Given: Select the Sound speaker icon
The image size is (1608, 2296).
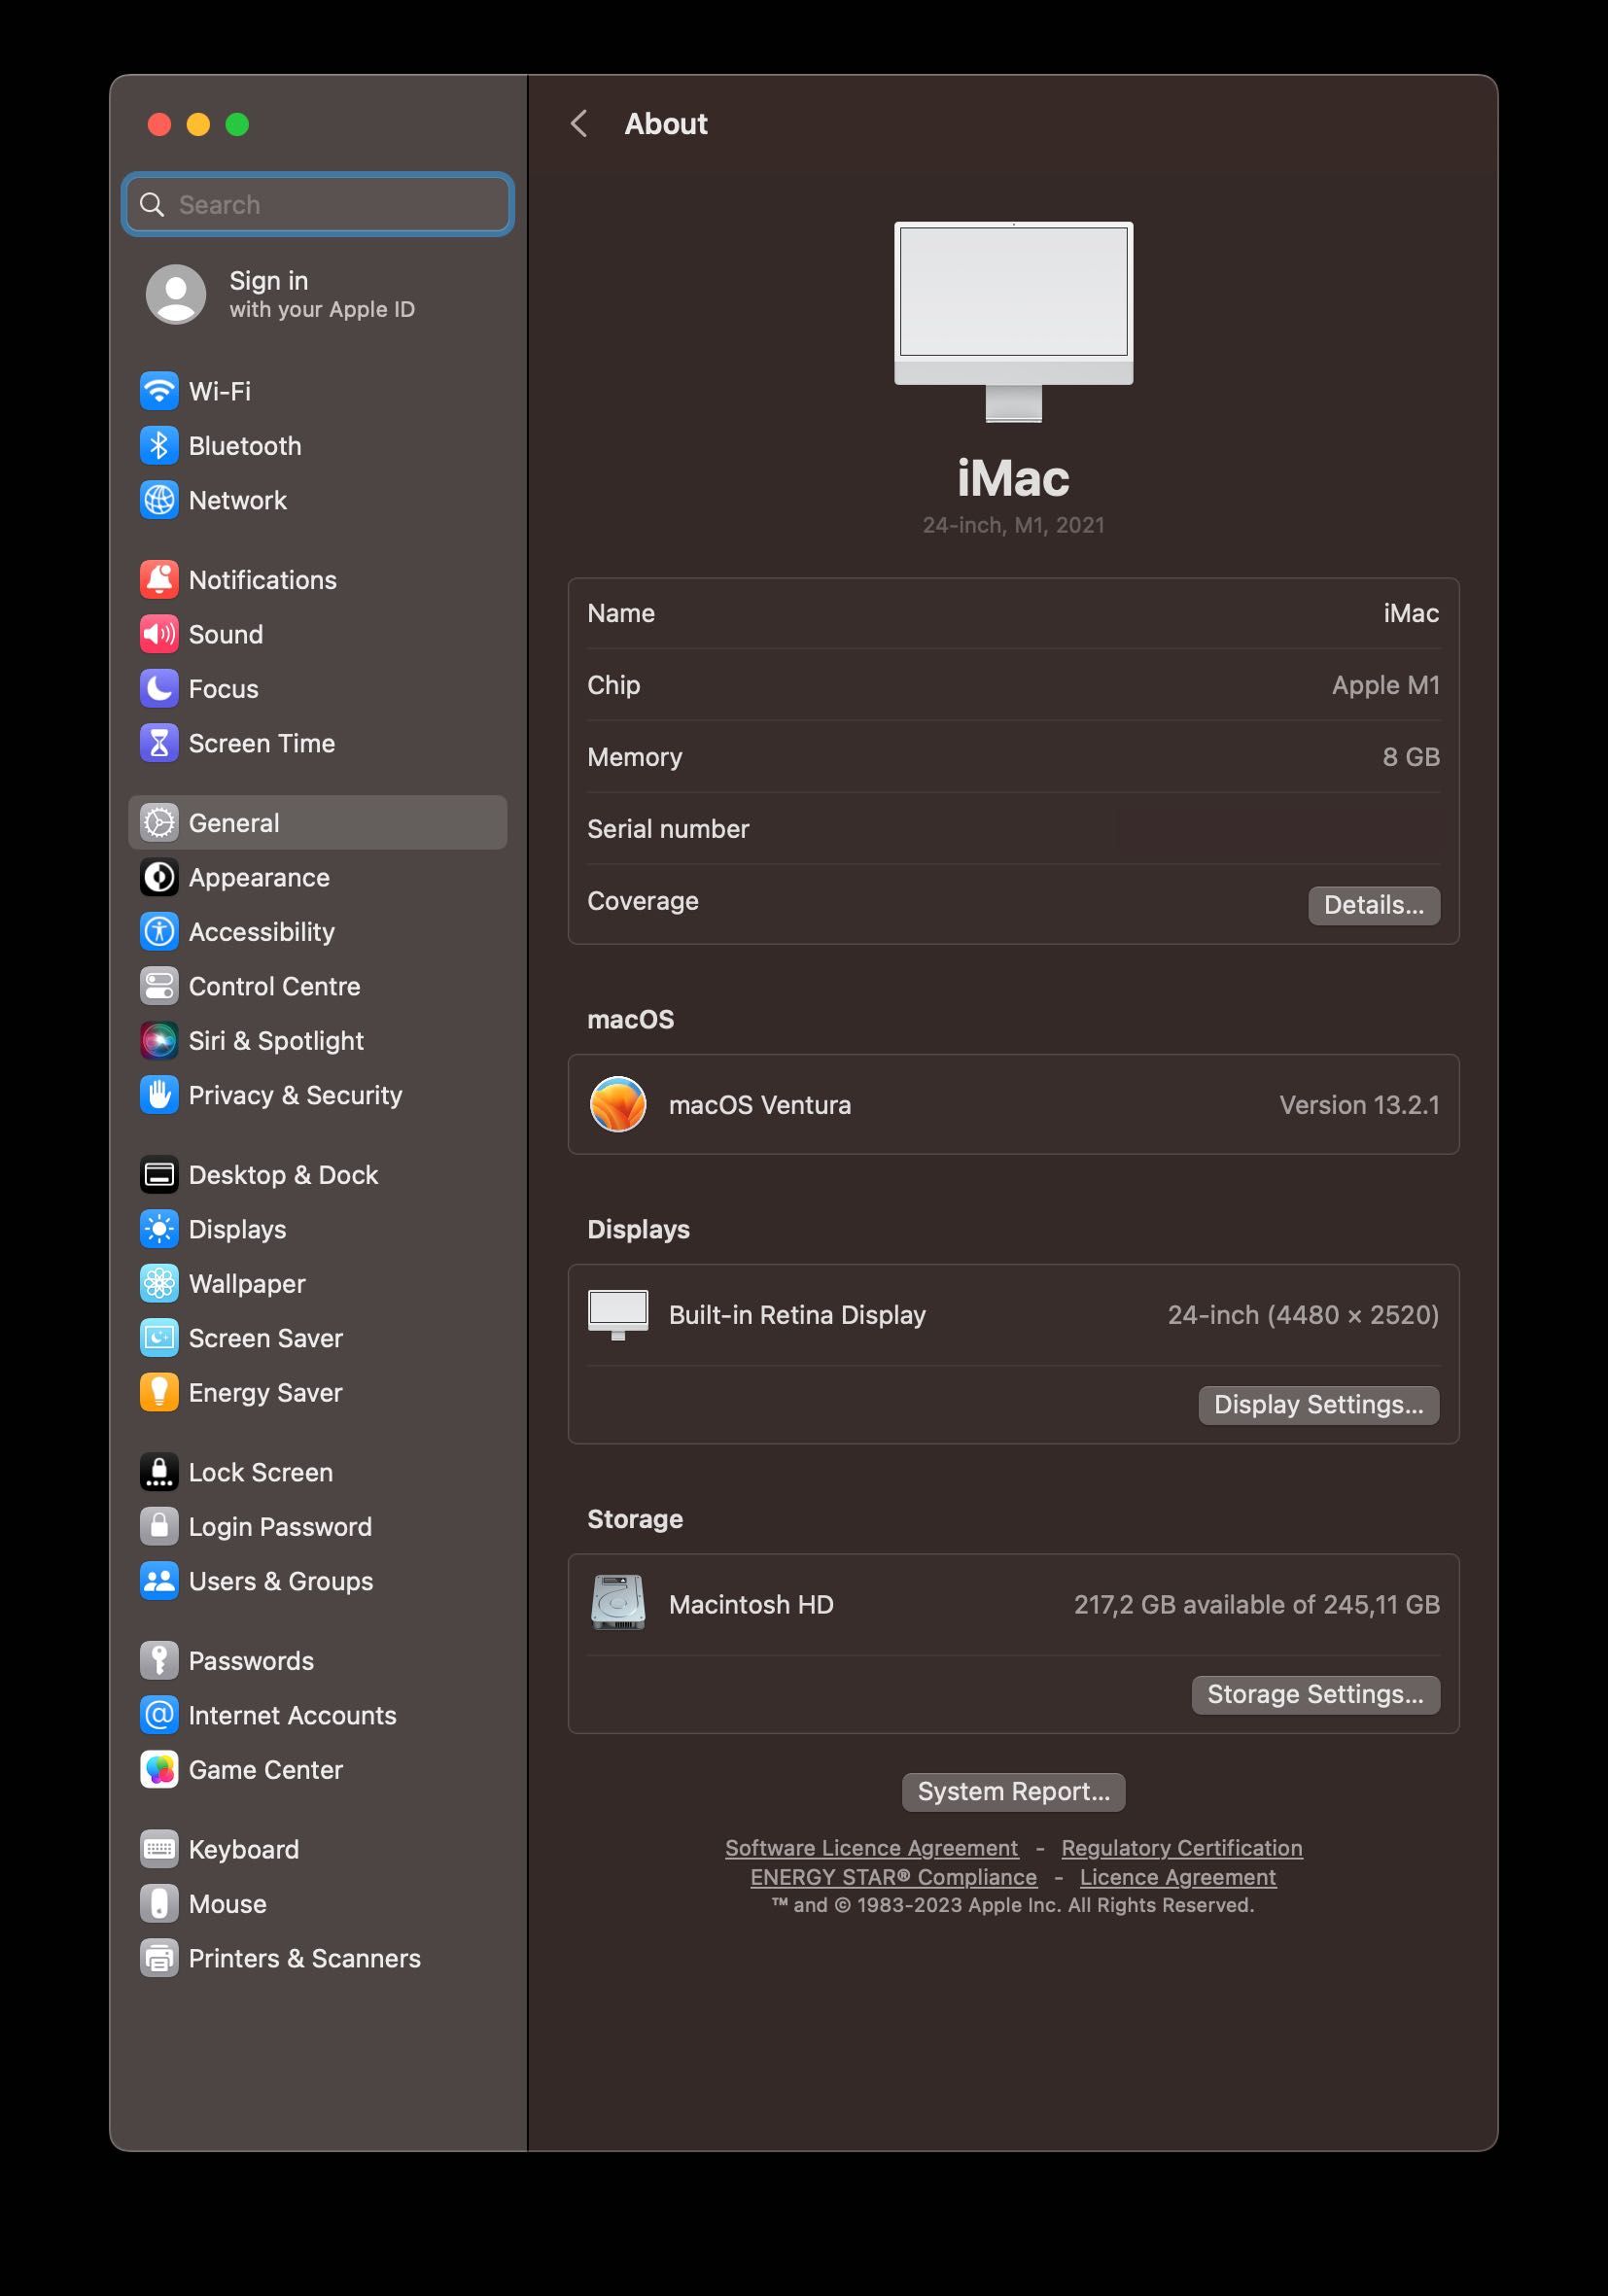Looking at the screenshot, I should pyautogui.click(x=159, y=634).
